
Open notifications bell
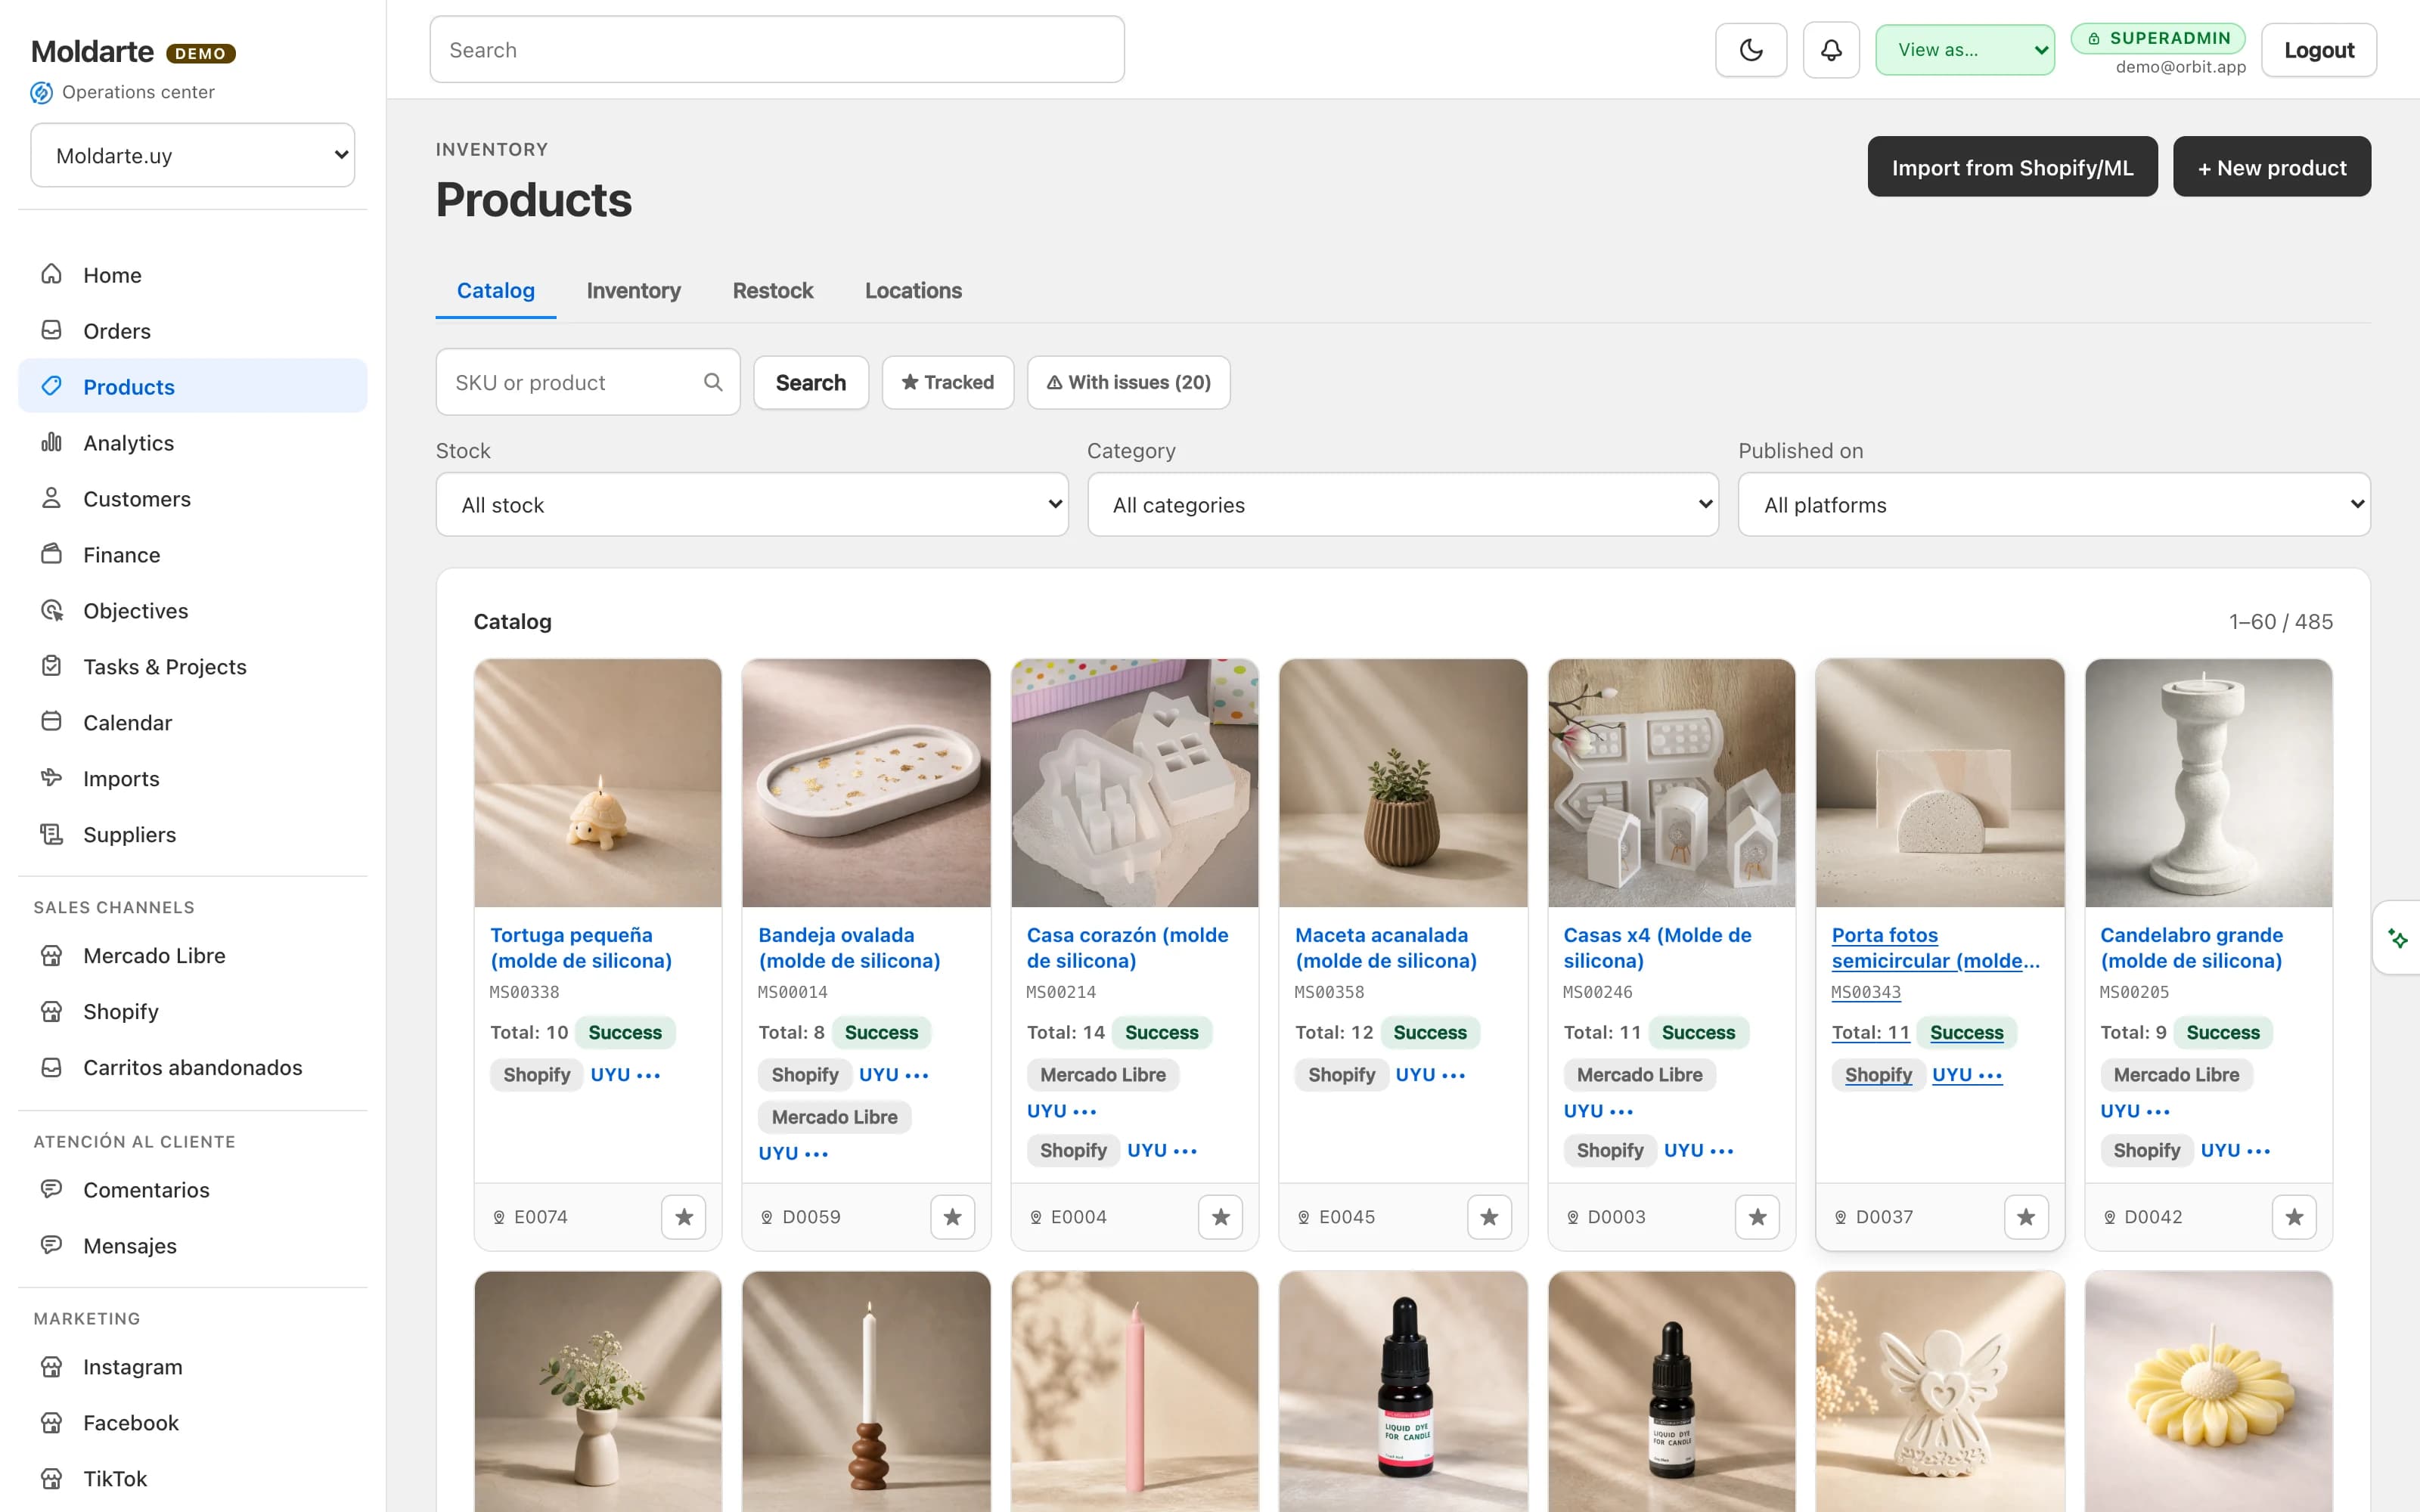point(1830,50)
